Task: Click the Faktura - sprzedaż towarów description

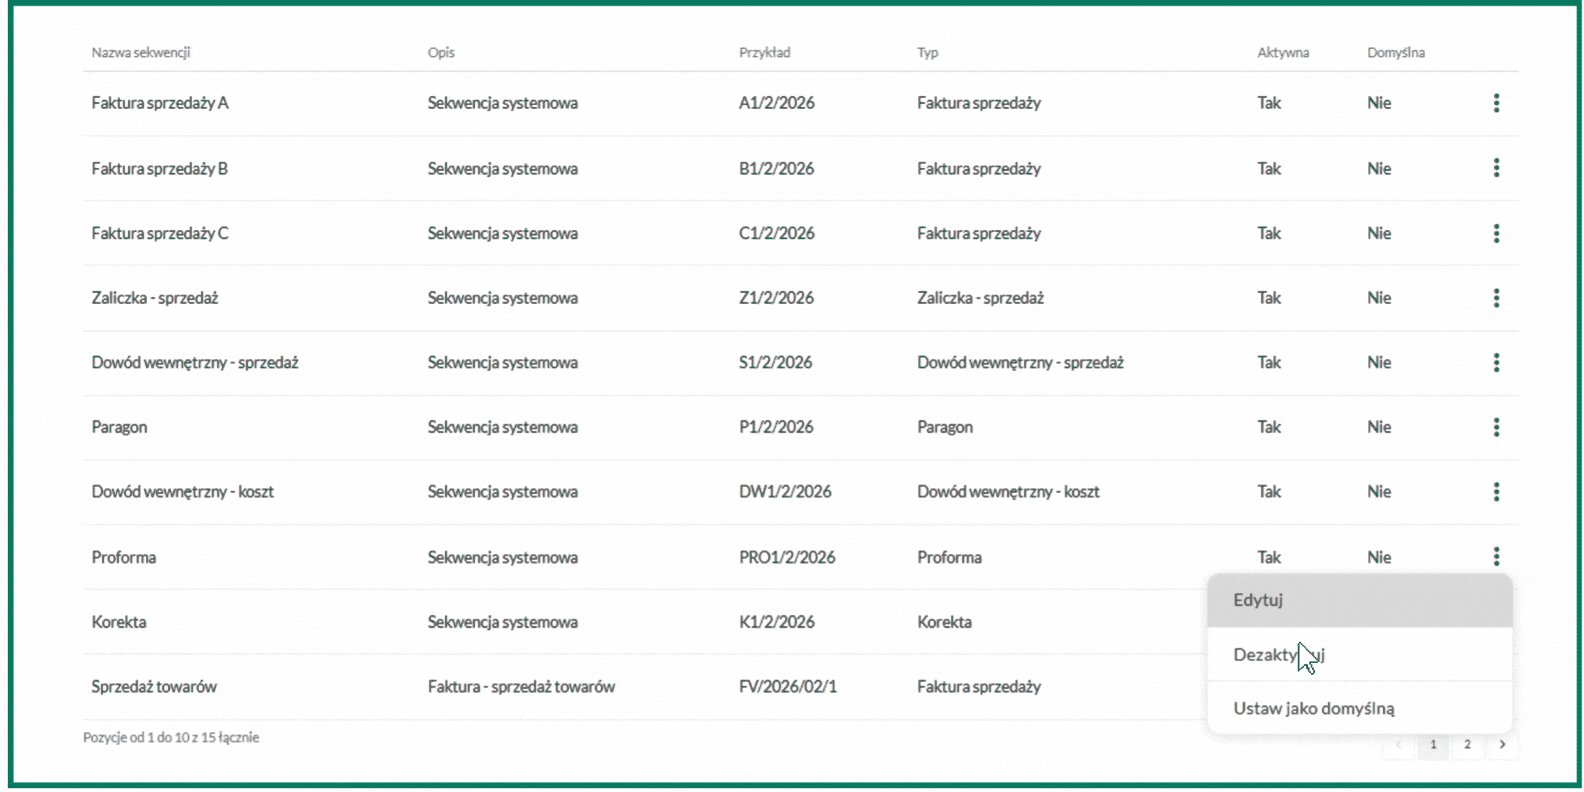Action: [521, 687]
